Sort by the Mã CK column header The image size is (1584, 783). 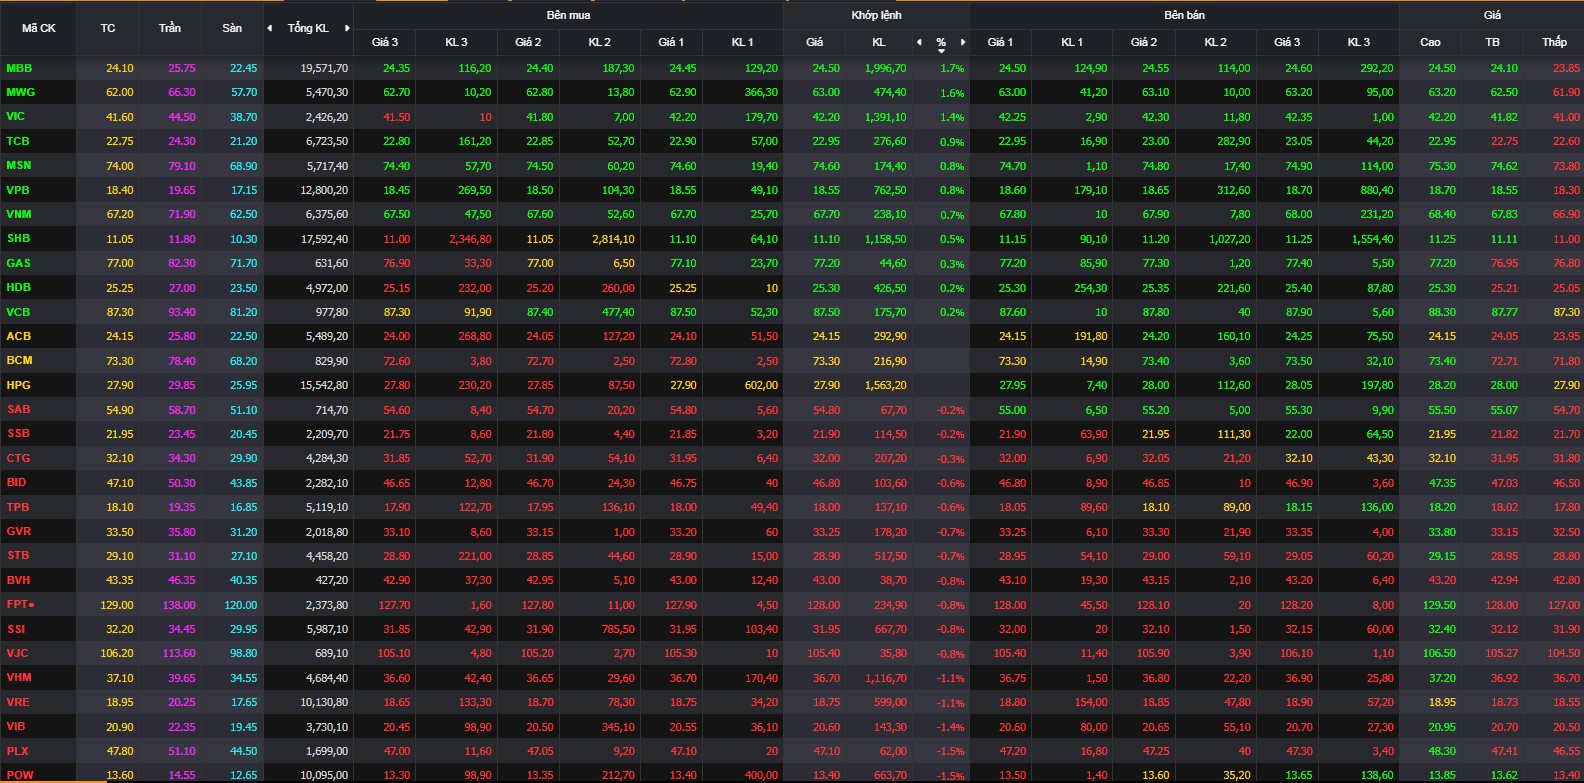(x=39, y=28)
